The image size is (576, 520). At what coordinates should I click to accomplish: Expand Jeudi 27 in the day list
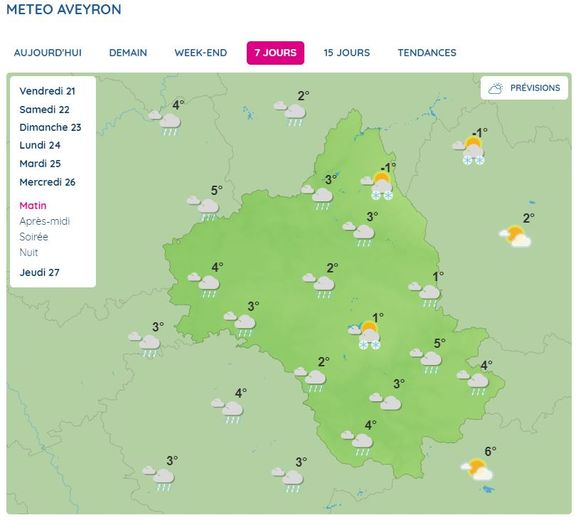click(39, 272)
